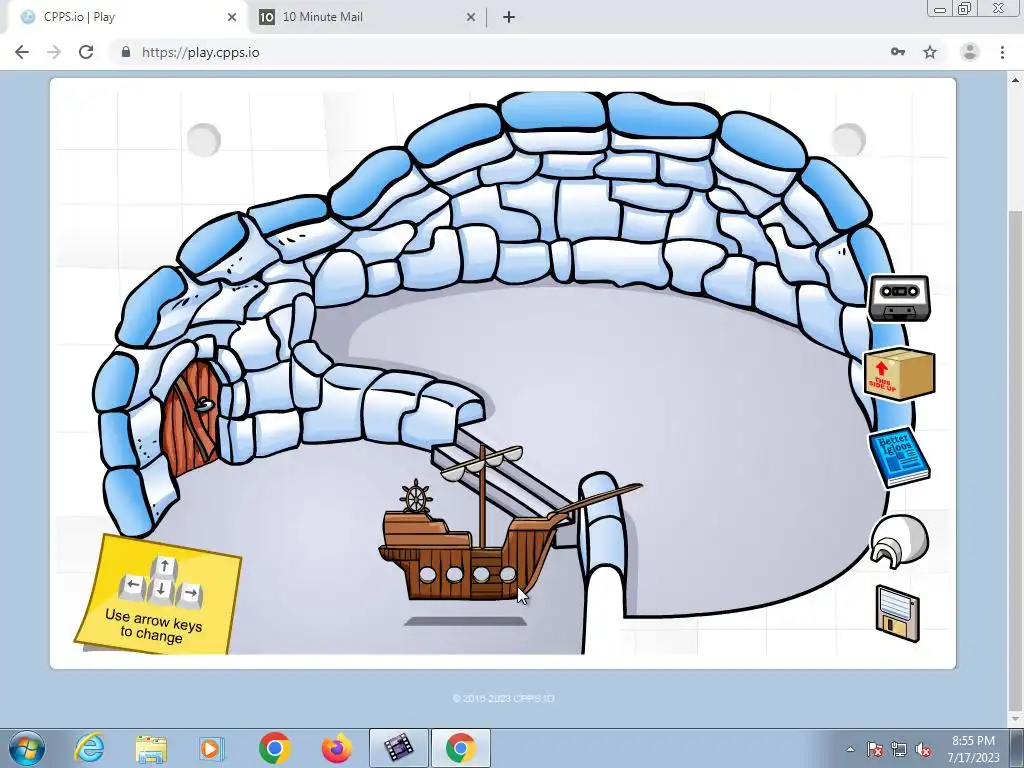Viewport: 1024px width, 768px height.
Task: Open first Chrome icon in taskbar
Action: click(x=274, y=748)
